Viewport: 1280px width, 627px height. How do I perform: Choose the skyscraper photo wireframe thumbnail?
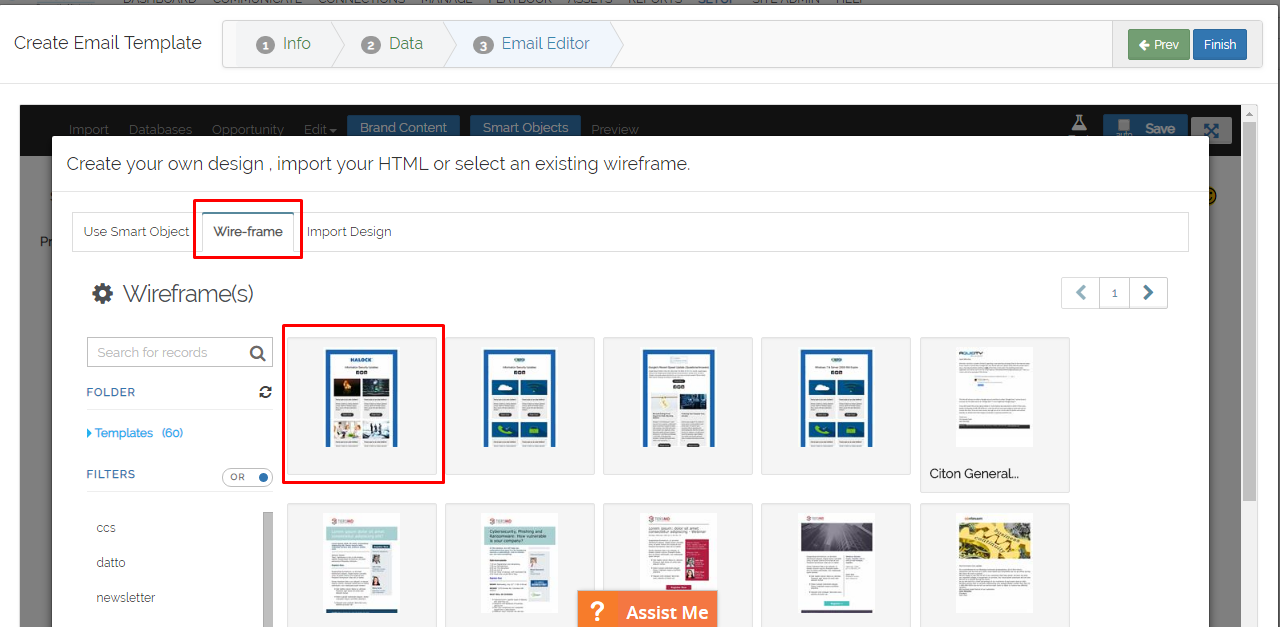coord(836,565)
